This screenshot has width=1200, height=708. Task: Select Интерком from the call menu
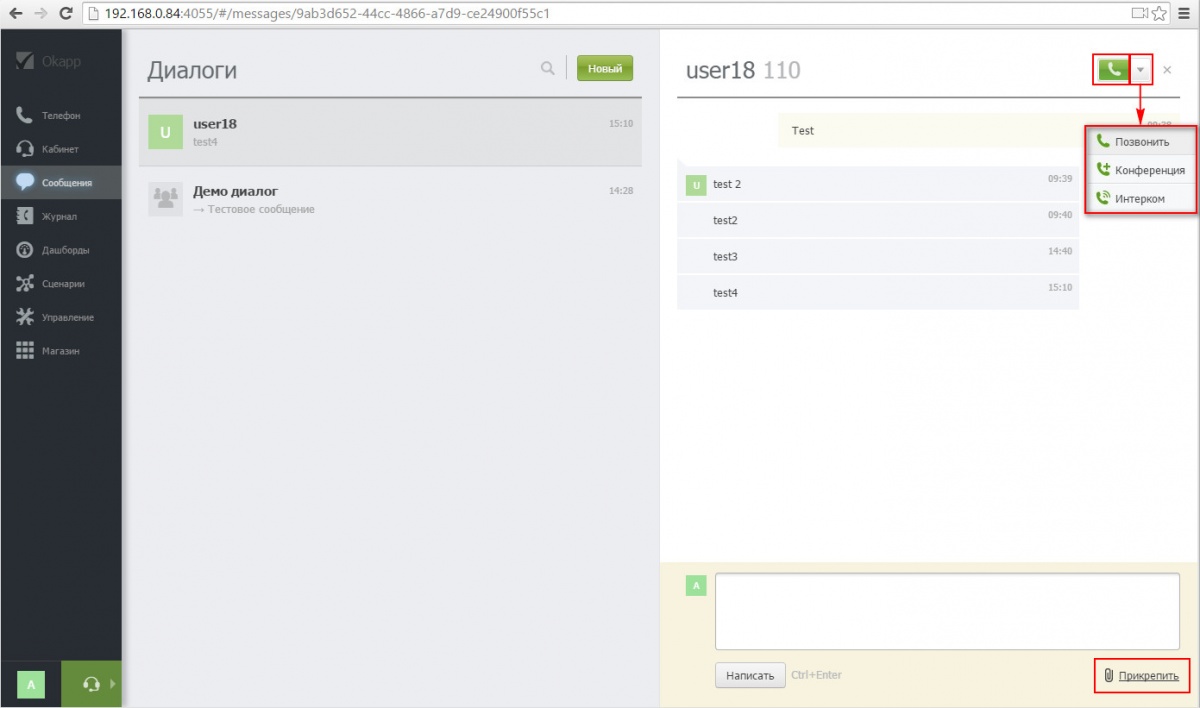[x=1139, y=198]
